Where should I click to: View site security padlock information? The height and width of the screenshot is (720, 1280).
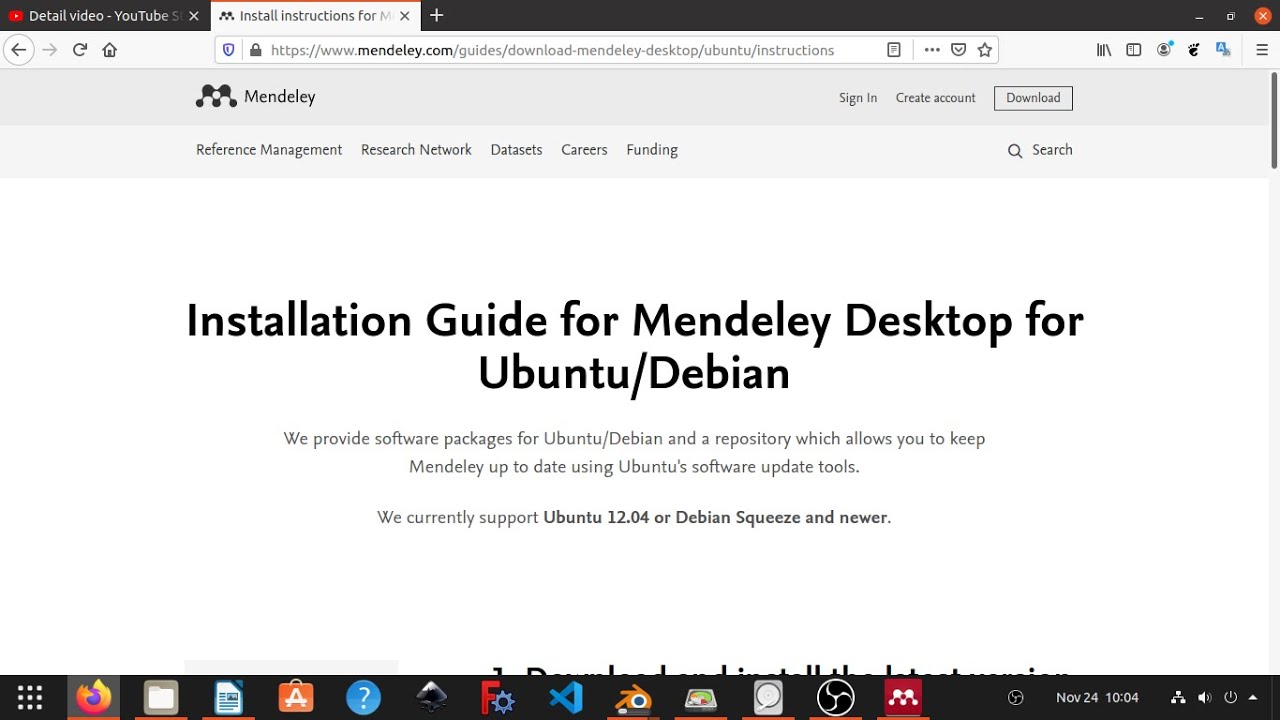255,50
